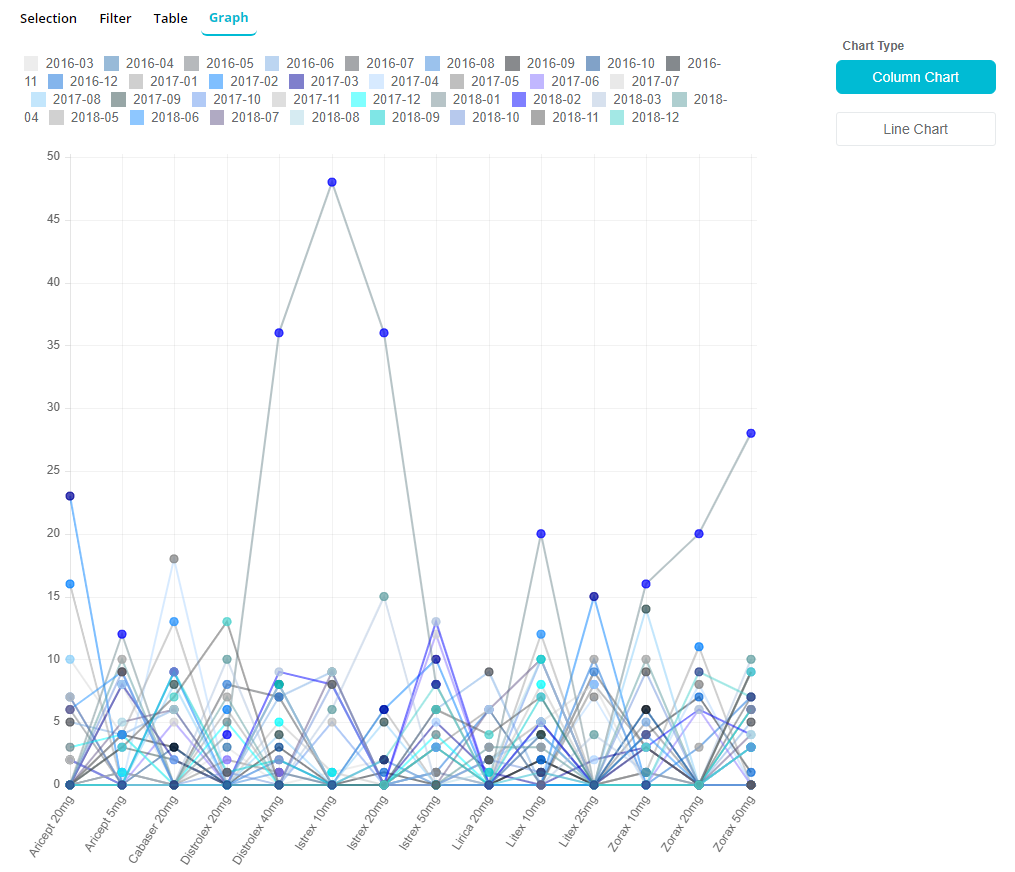Viewport: 1015px width, 872px height.
Task: Open the Filter tab
Action: click(x=115, y=18)
